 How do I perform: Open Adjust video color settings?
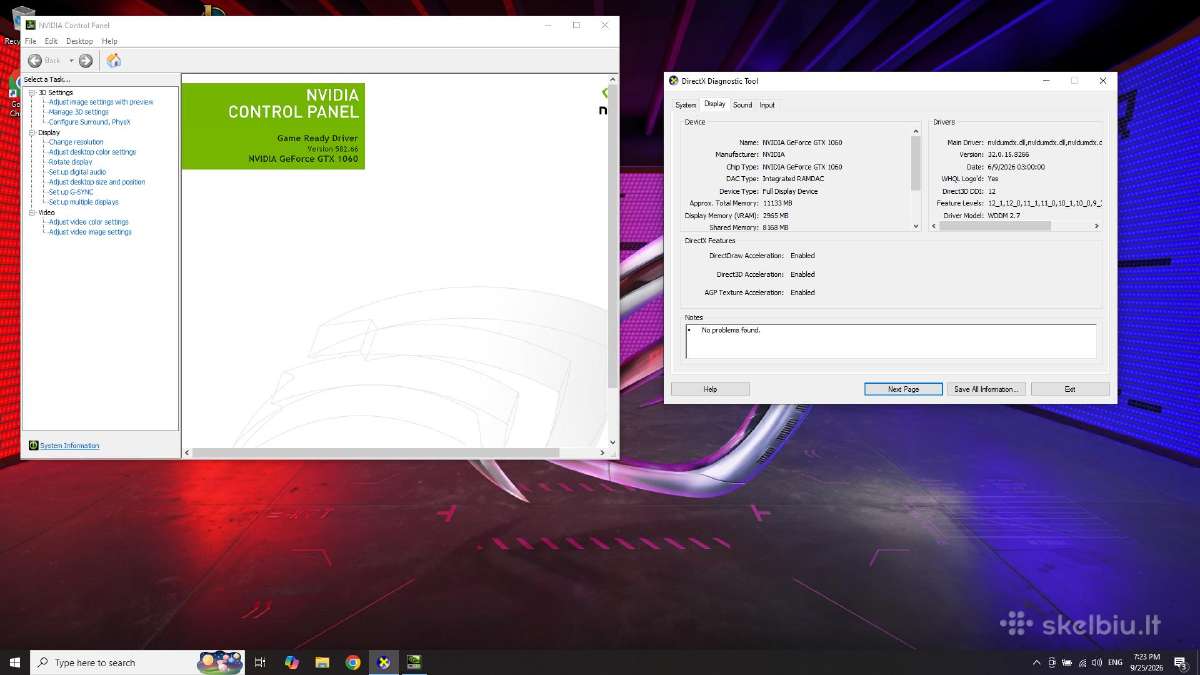pos(89,222)
